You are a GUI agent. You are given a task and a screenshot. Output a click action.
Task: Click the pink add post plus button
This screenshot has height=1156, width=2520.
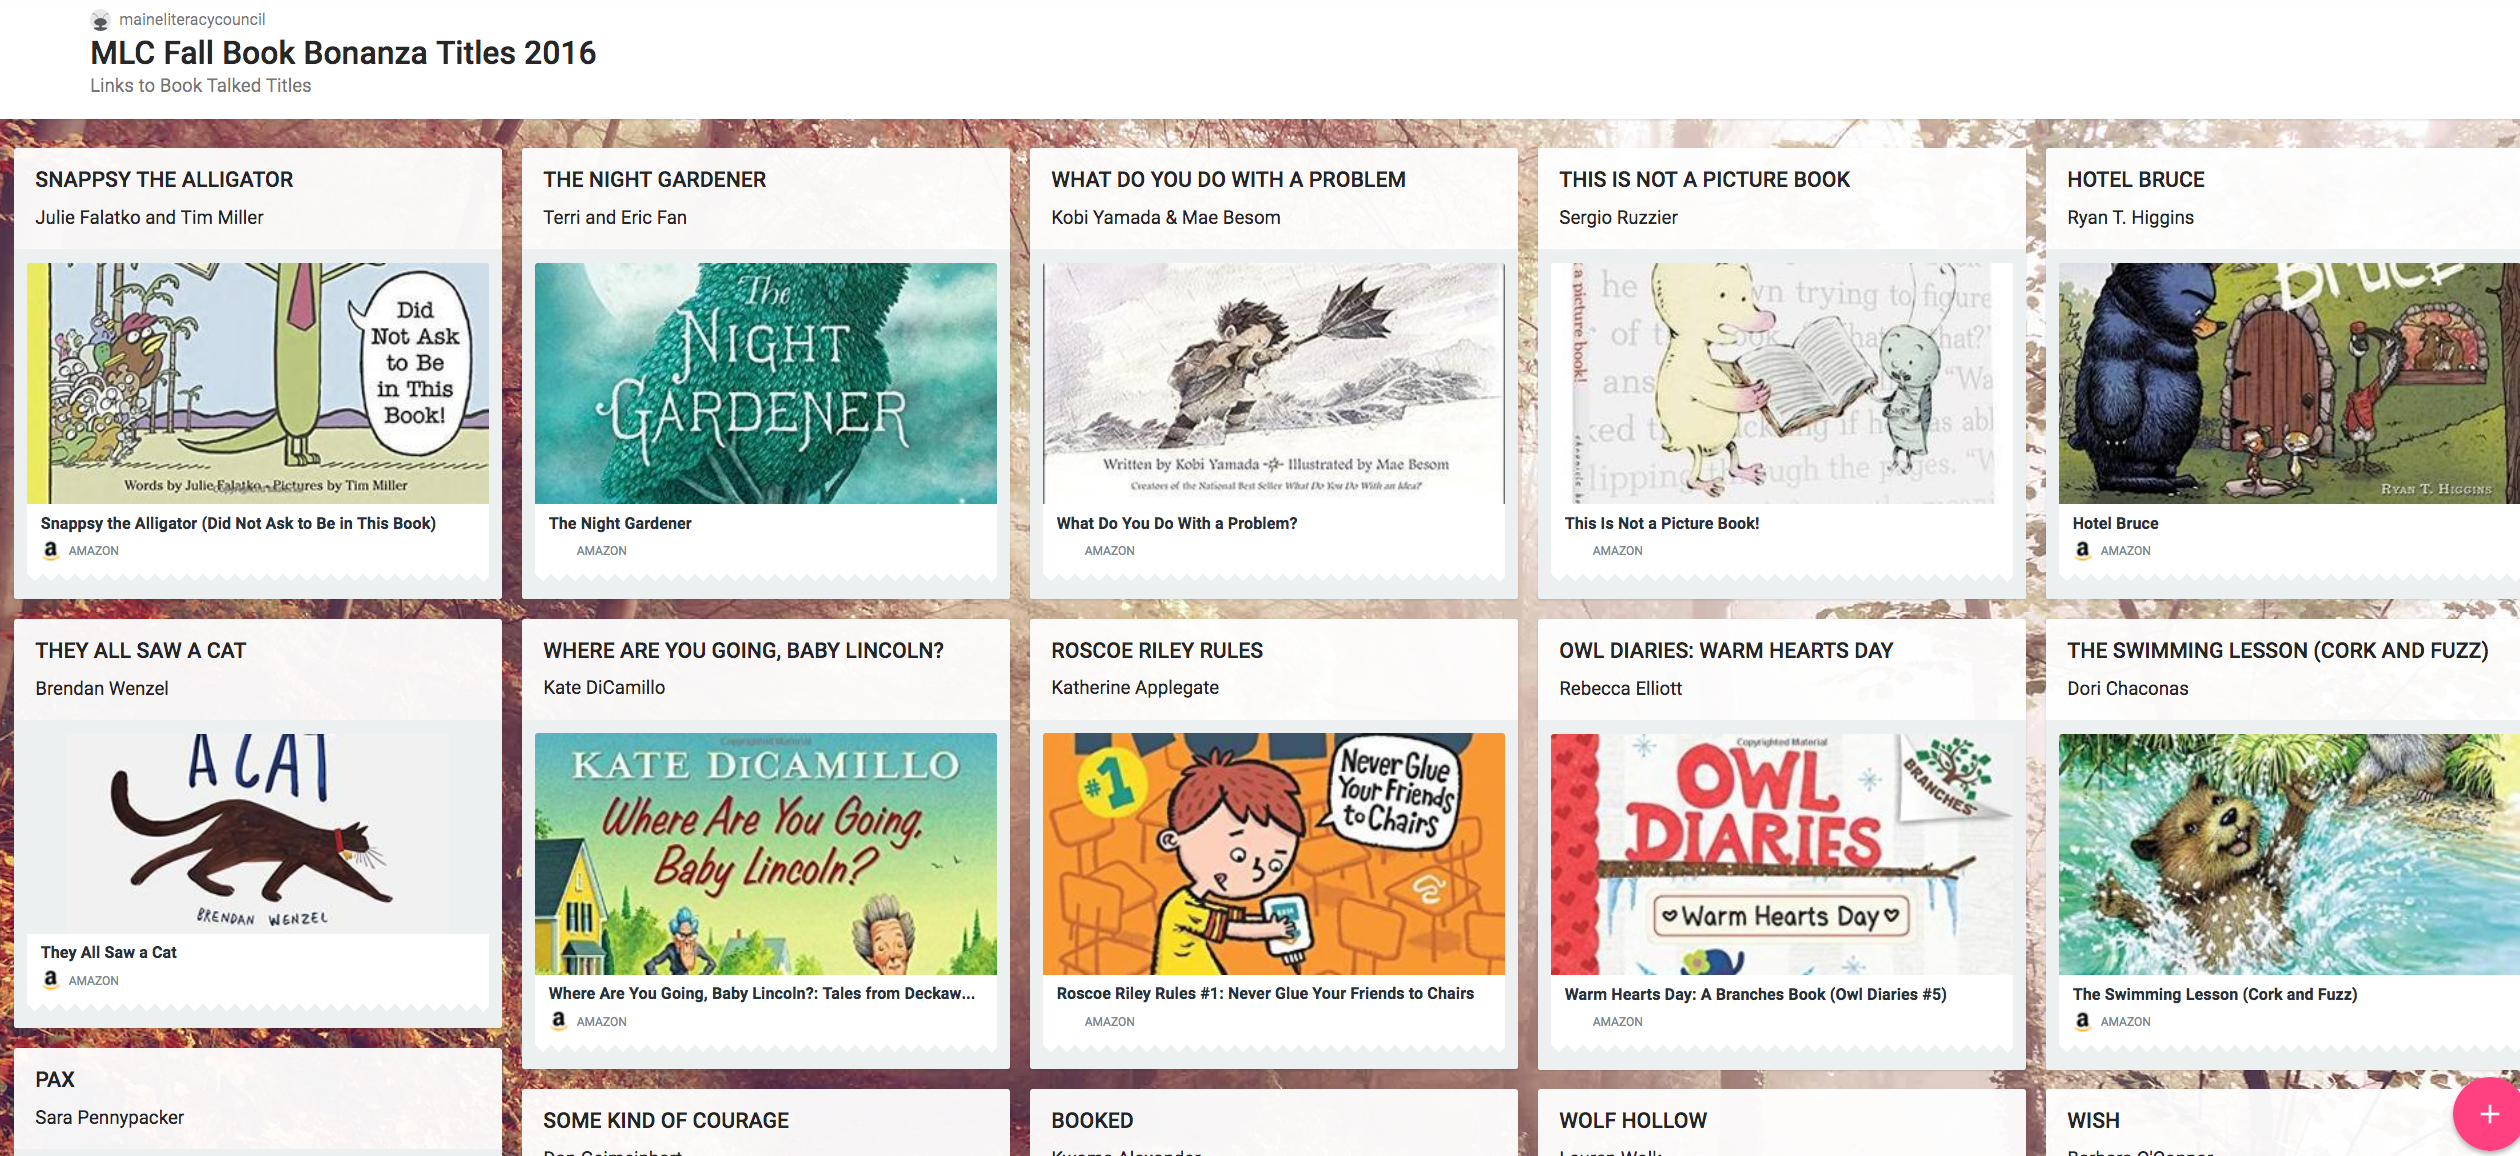pyautogui.click(x=2488, y=1114)
